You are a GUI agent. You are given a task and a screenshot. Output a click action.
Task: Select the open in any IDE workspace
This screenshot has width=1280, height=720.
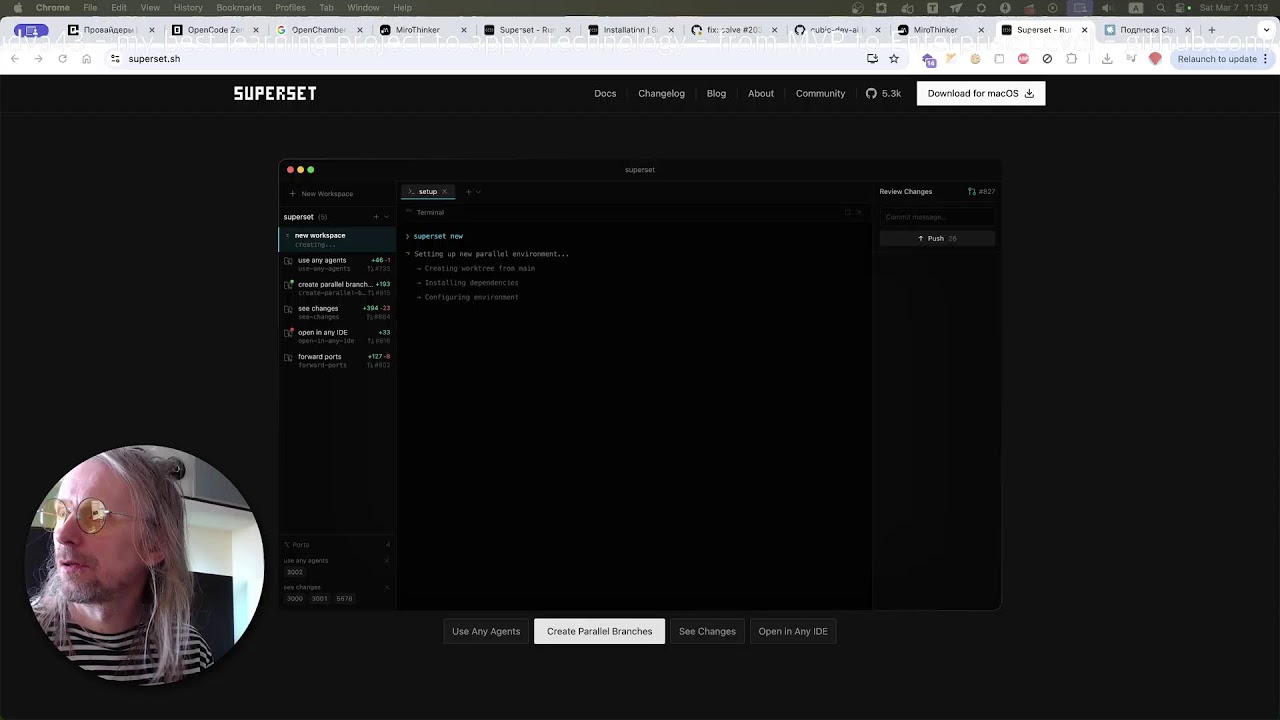(337, 336)
